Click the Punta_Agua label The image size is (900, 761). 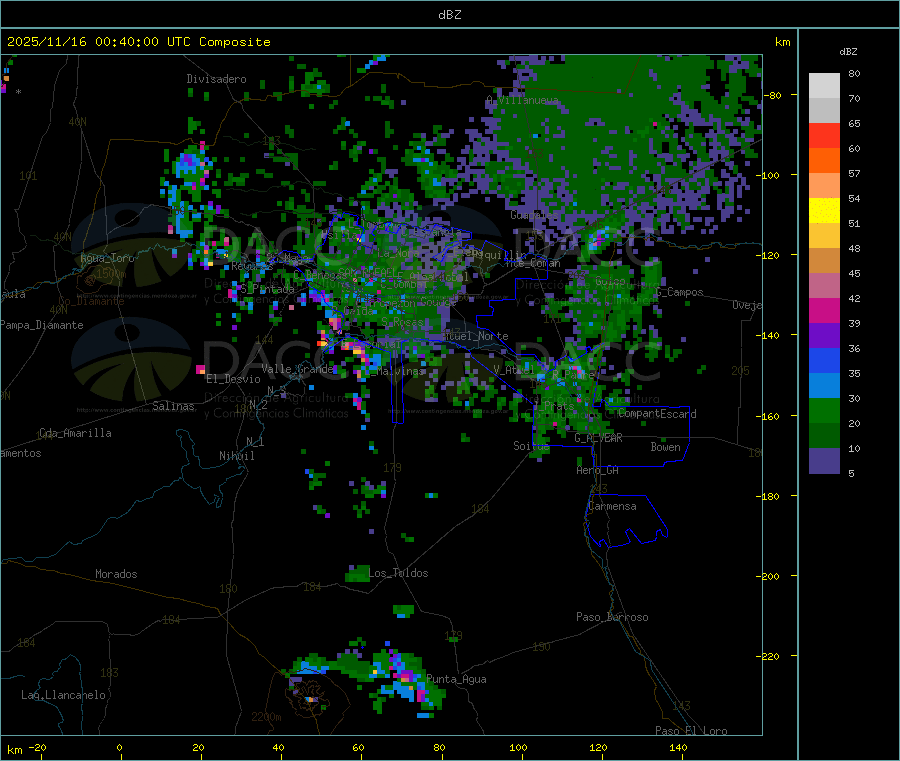click(456, 680)
